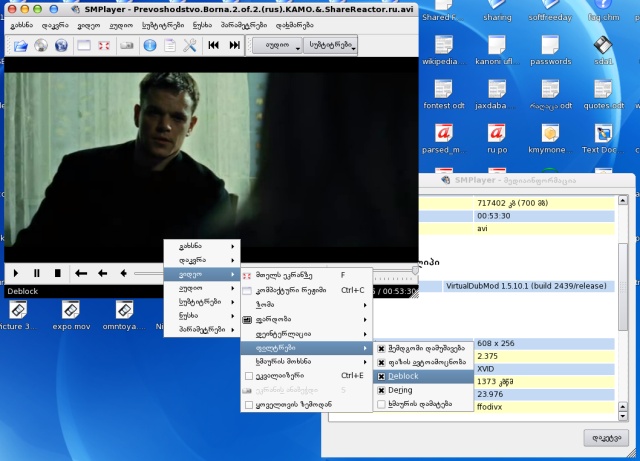The image size is (640, 461).
Task: Click the screenshot camera toolbar icon
Action: [x=127, y=45]
